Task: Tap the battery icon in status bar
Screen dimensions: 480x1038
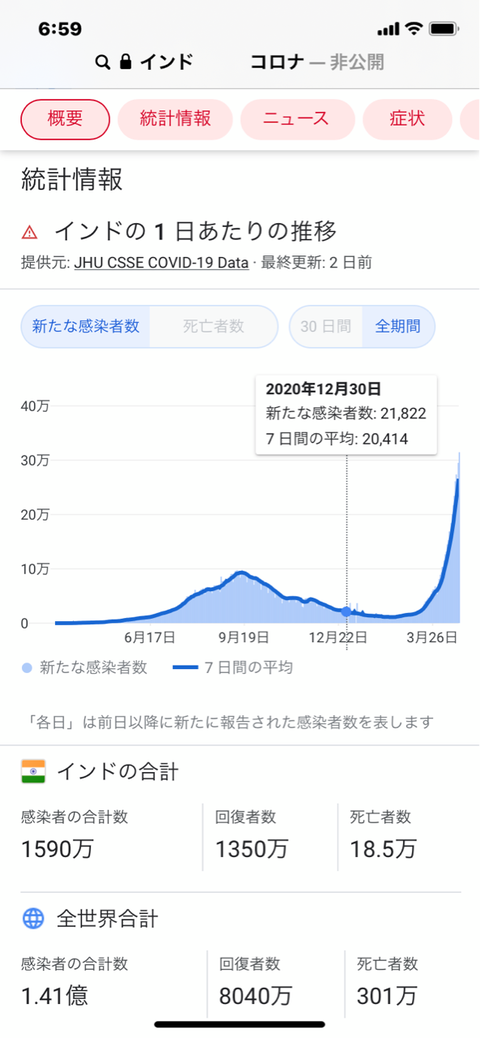Action: pos(444,29)
